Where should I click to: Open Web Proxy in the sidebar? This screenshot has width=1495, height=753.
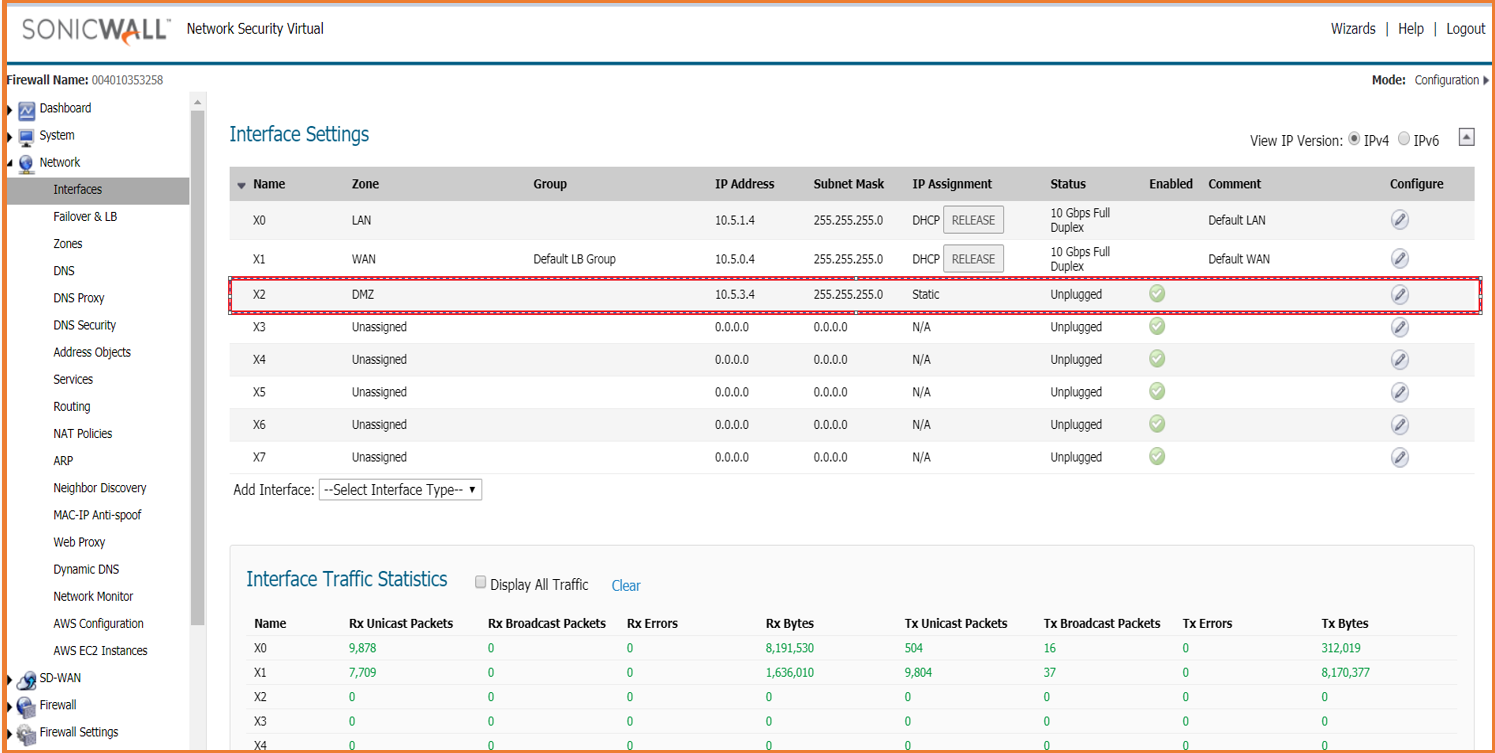[79, 543]
